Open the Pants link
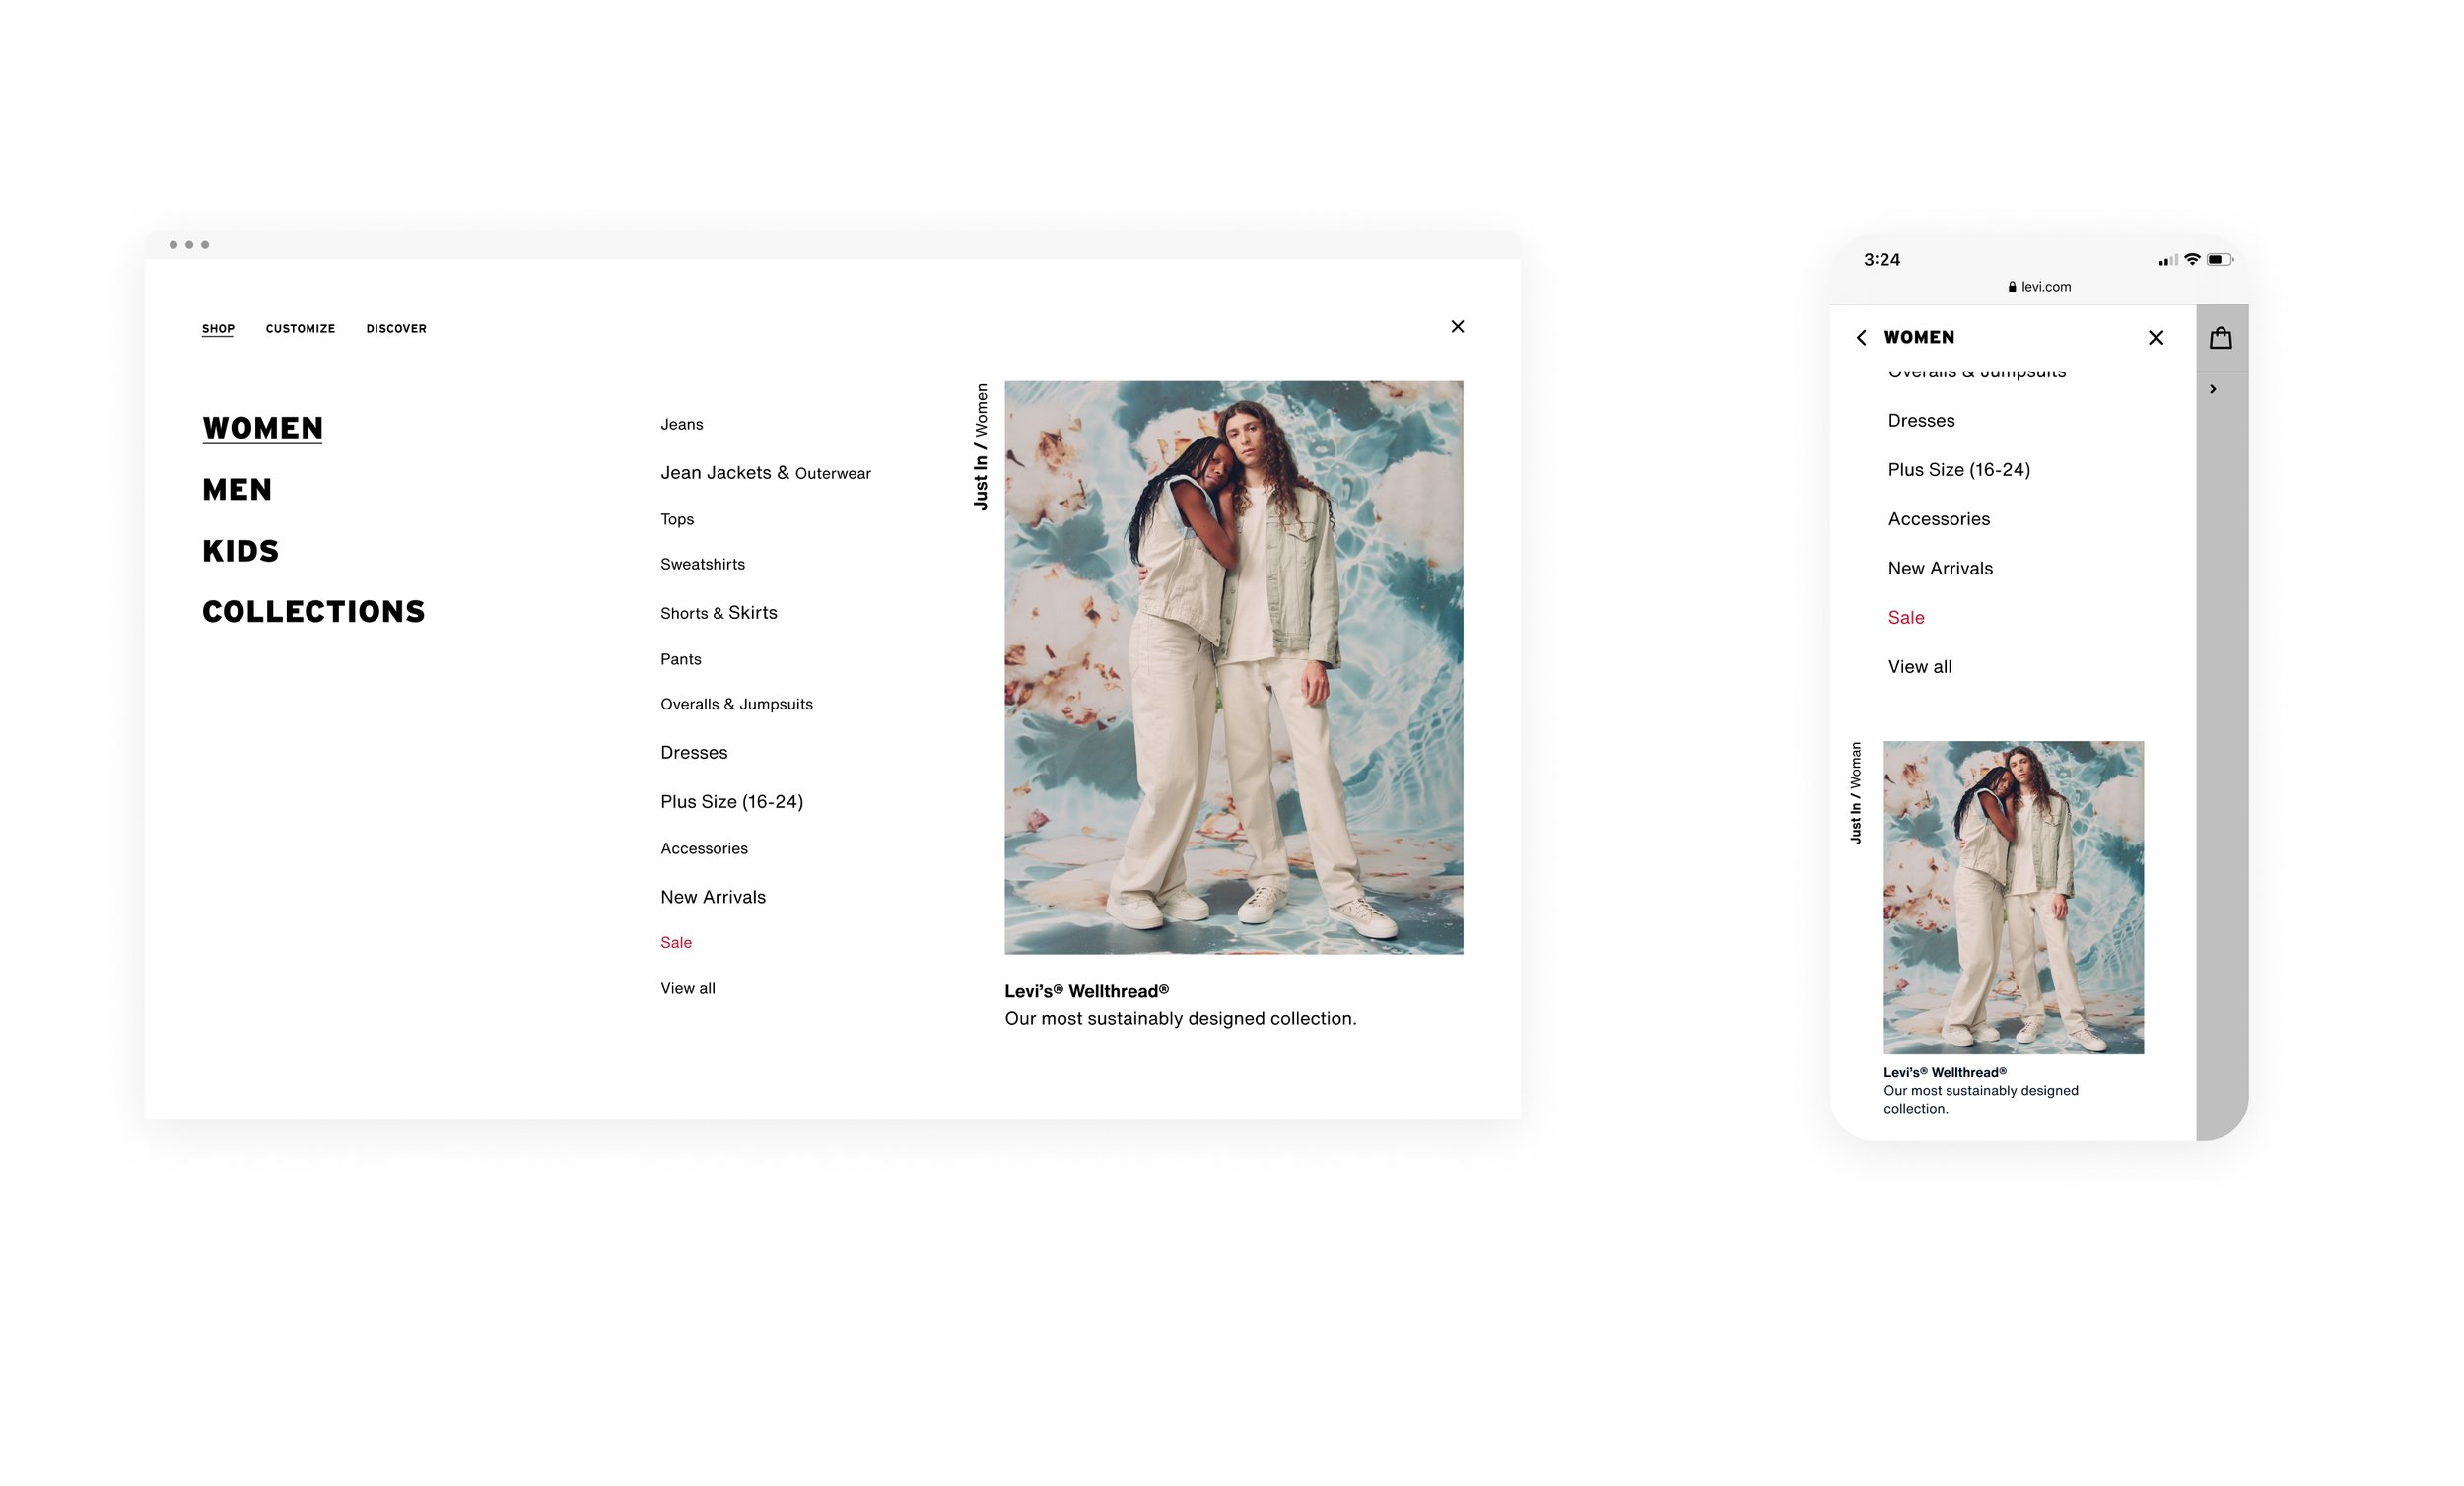This screenshot has height=1486, width=2464. click(680, 659)
